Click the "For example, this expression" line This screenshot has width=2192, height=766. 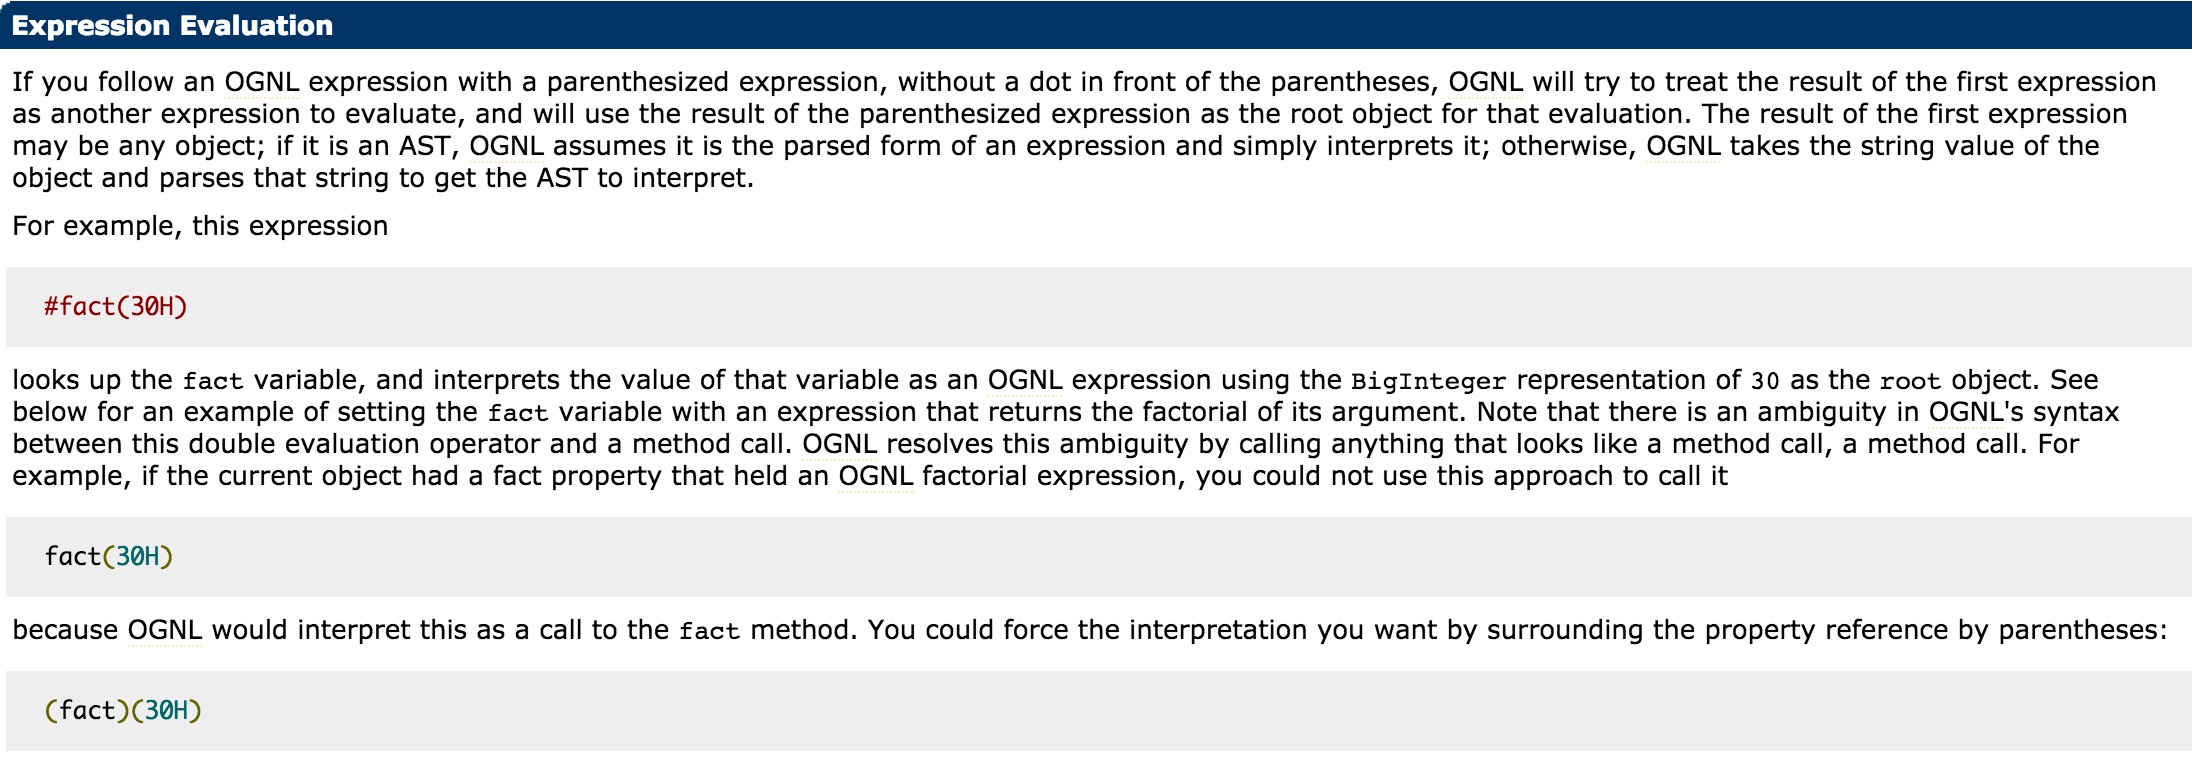coord(200,226)
